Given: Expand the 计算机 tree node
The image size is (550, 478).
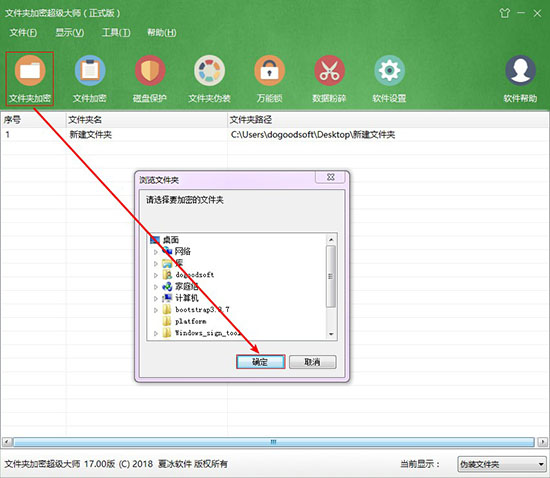Looking at the screenshot, I should pyautogui.click(x=156, y=298).
